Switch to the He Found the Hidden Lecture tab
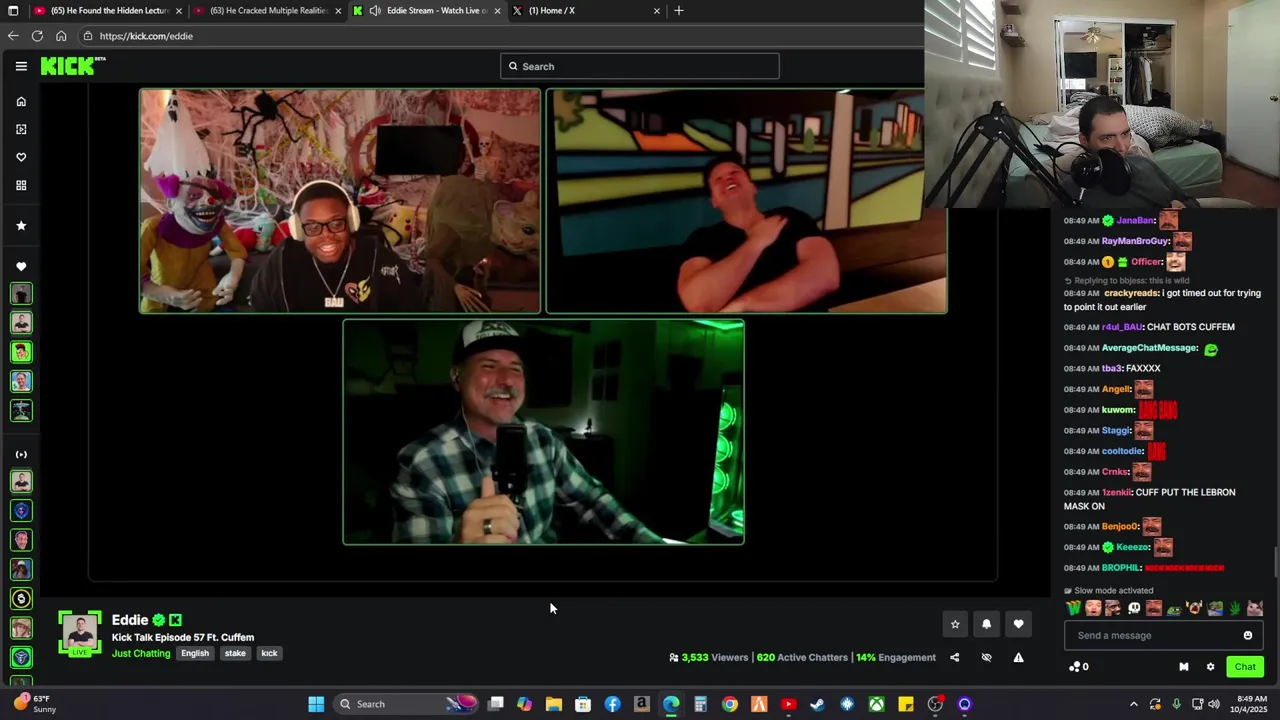 (x=109, y=11)
